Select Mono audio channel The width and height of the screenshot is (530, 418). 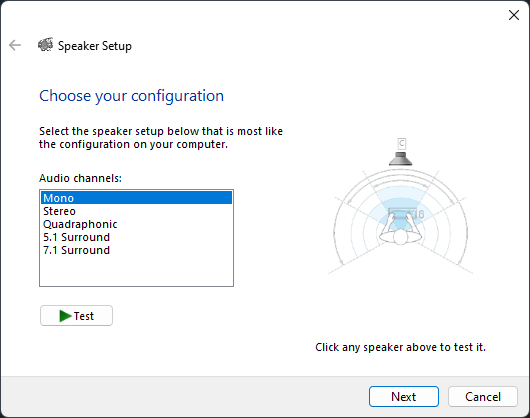coord(137,198)
